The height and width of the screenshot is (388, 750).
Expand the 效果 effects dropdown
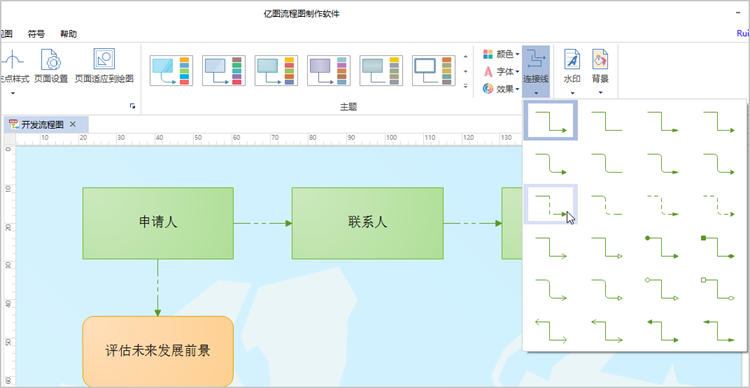pyautogui.click(x=501, y=89)
